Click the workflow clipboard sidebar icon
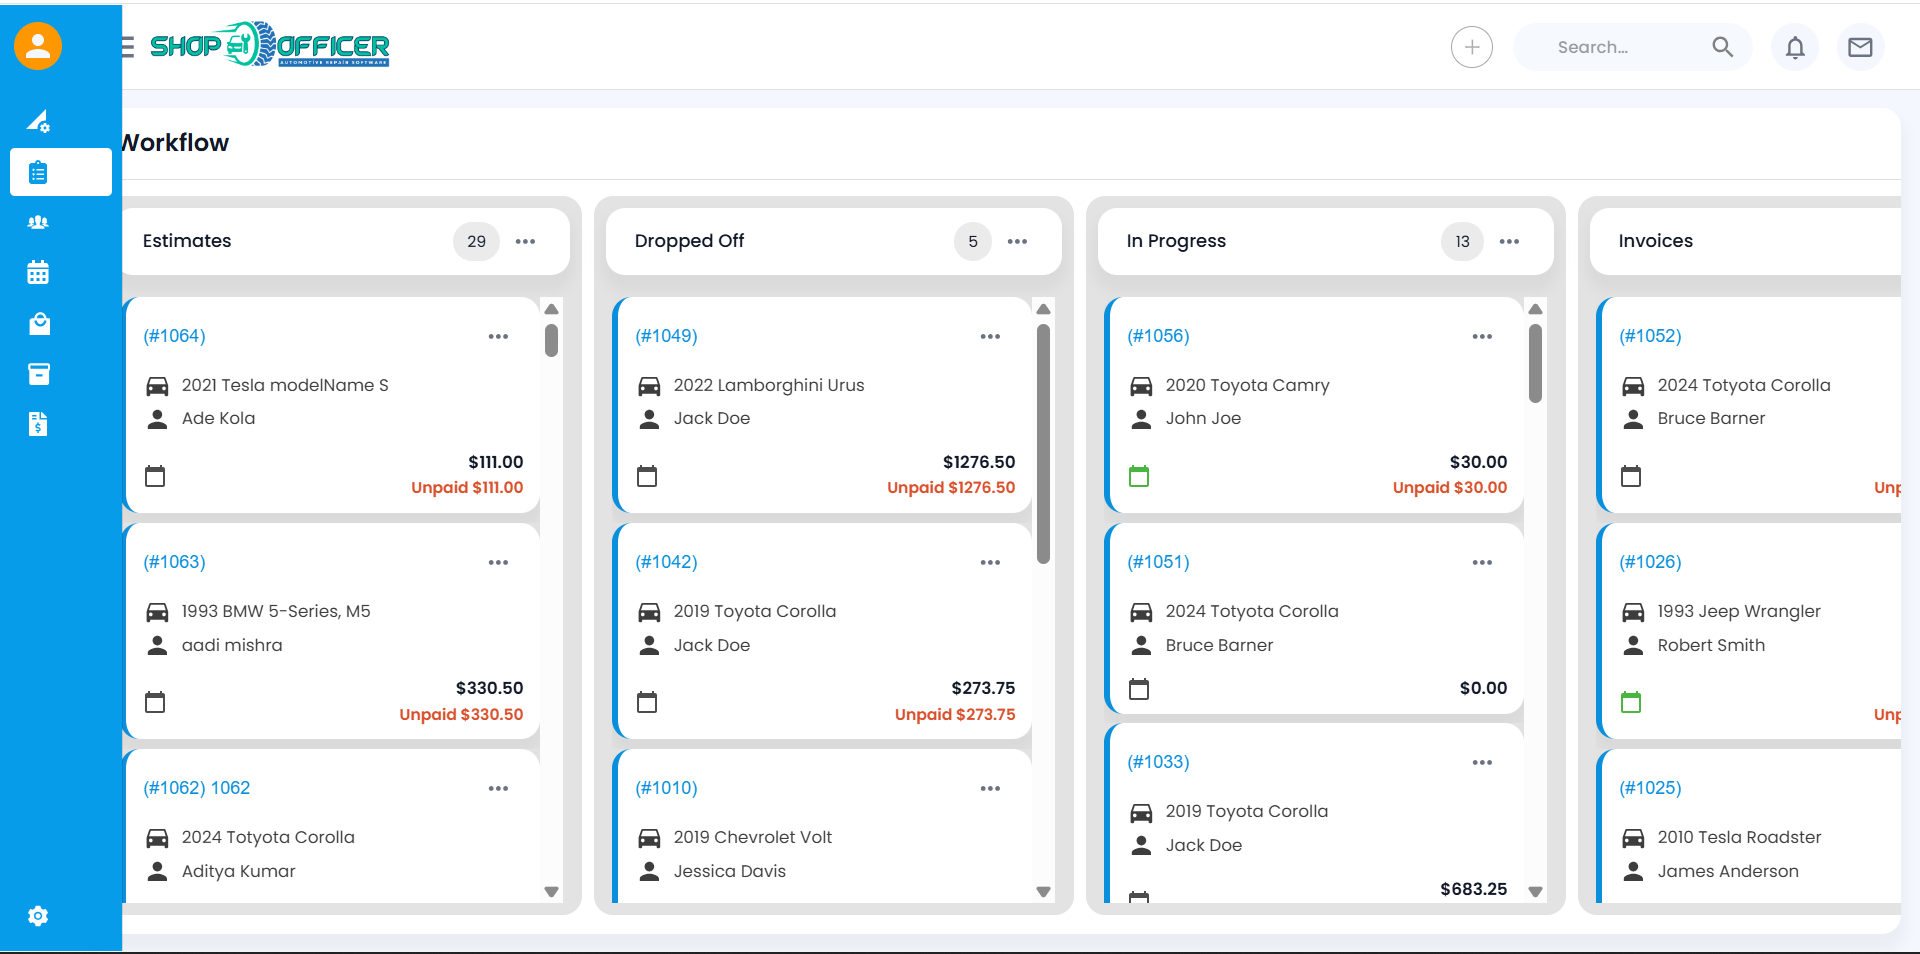Screen dimensions: 1920x954 tap(38, 173)
